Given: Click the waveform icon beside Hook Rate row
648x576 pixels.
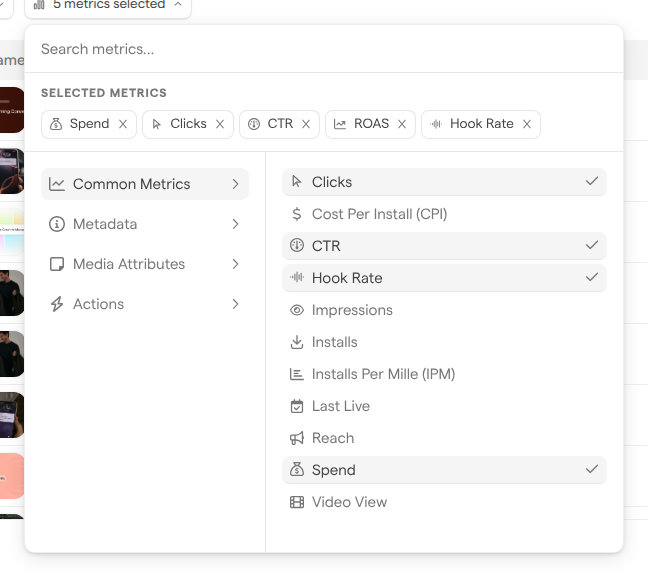Looking at the screenshot, I should [x=297, y=277].
